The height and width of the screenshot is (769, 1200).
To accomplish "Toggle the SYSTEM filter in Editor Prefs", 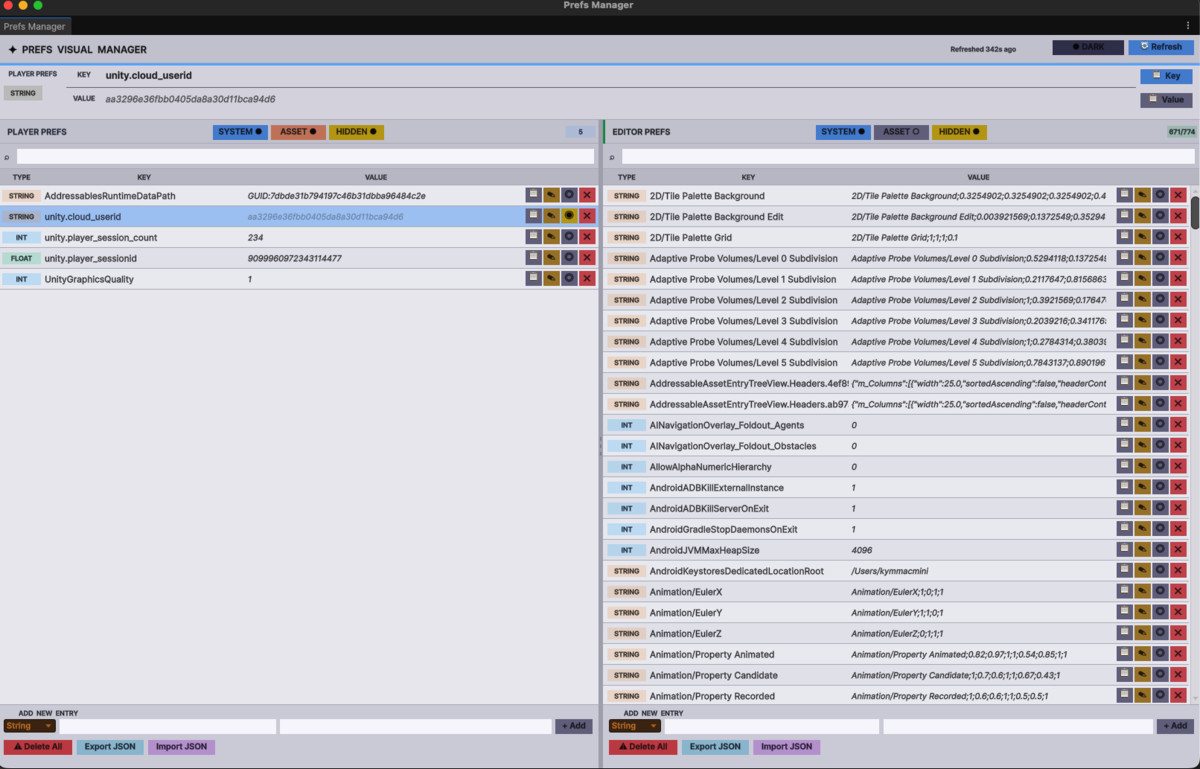I will 843,132.
